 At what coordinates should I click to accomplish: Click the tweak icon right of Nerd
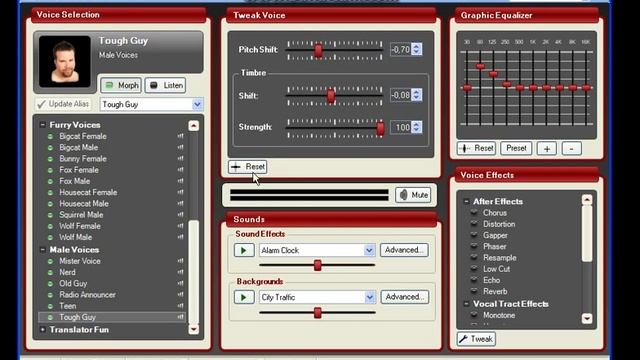click(180, 272)
